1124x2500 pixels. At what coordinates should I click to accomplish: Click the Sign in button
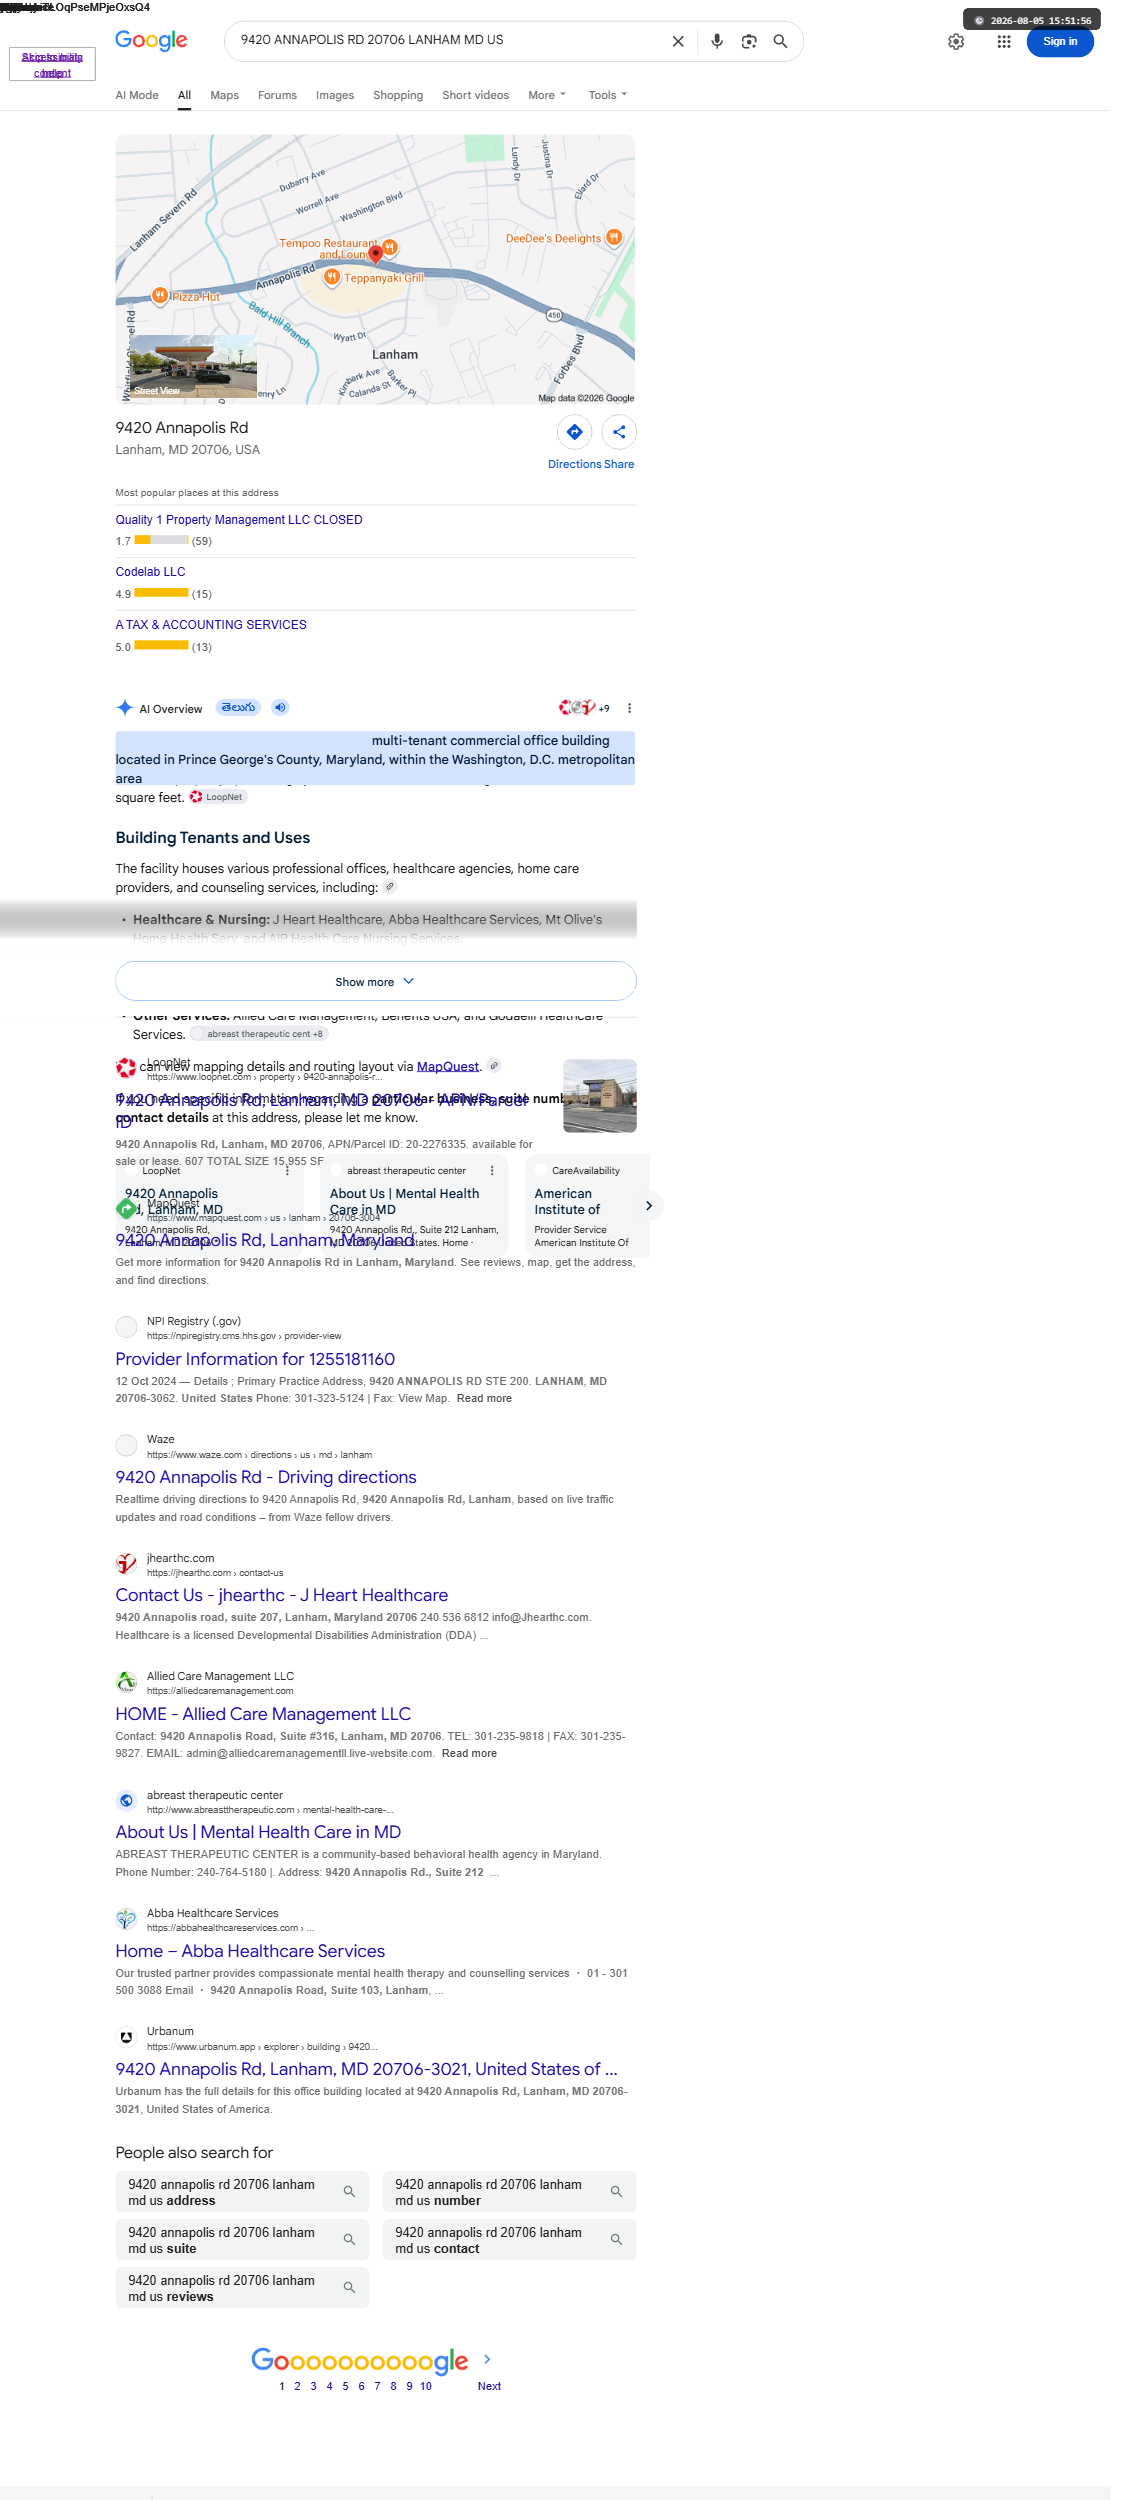pos(1060,41)
